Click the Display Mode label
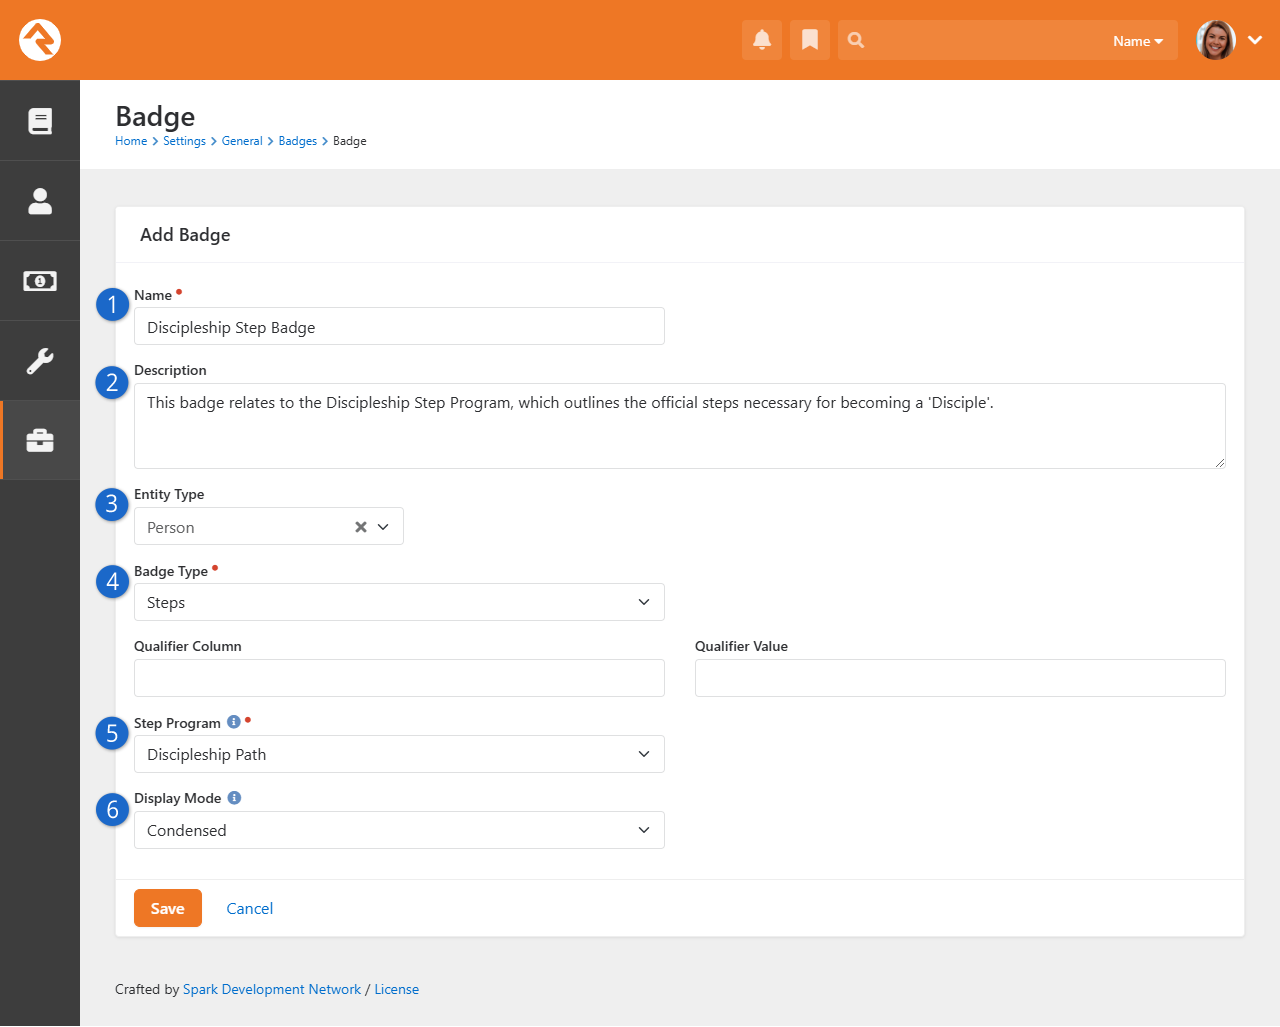1280x1027 pixels. [178, 798]
